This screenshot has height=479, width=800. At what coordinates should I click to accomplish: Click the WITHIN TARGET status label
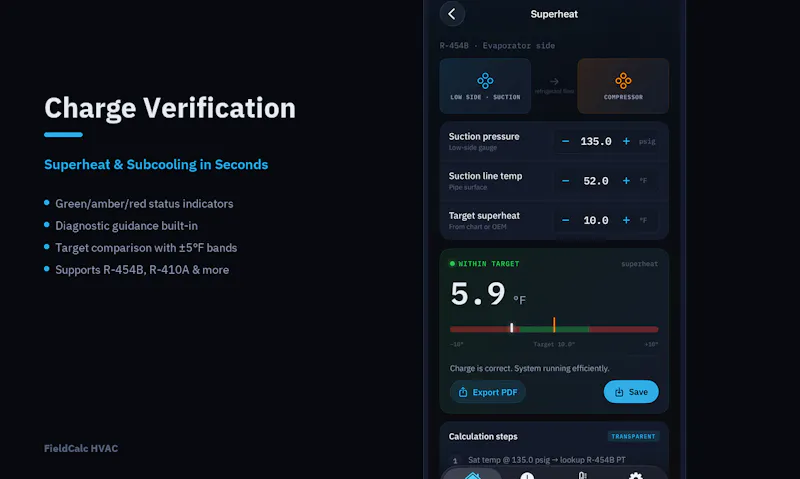pyautogui.click(x=488, y=264)
